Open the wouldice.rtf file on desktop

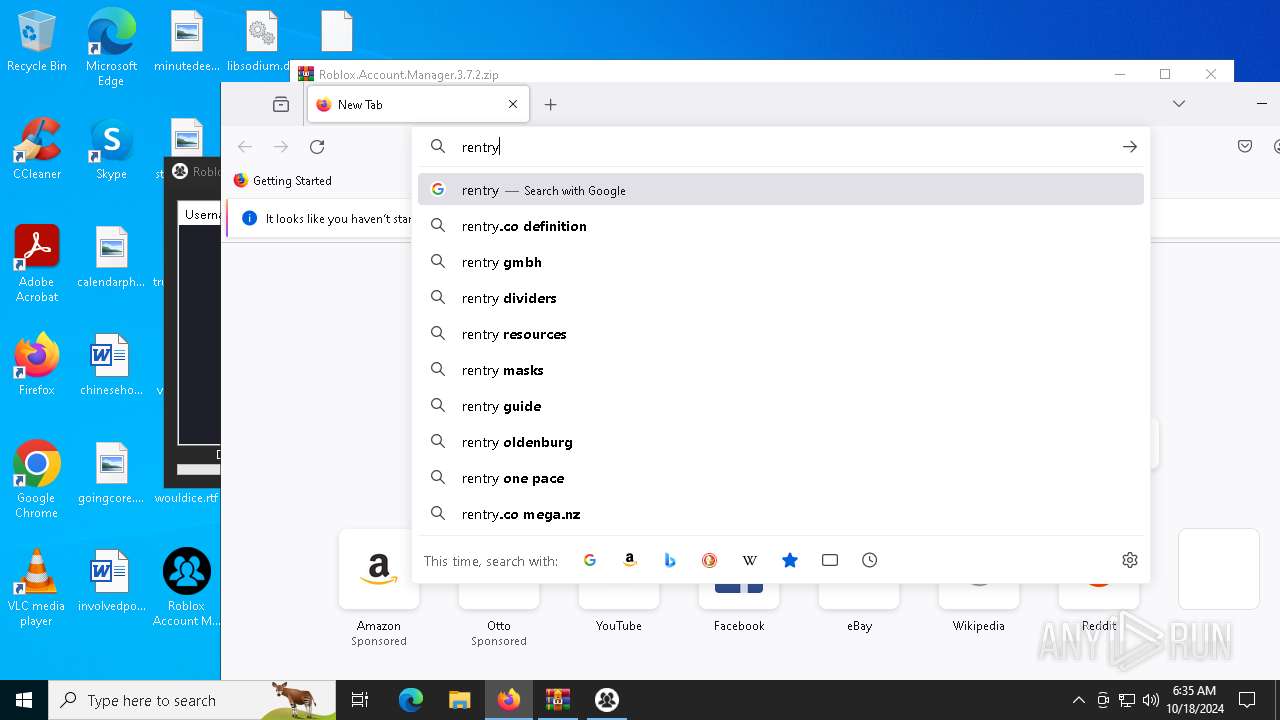click(186, 498)
